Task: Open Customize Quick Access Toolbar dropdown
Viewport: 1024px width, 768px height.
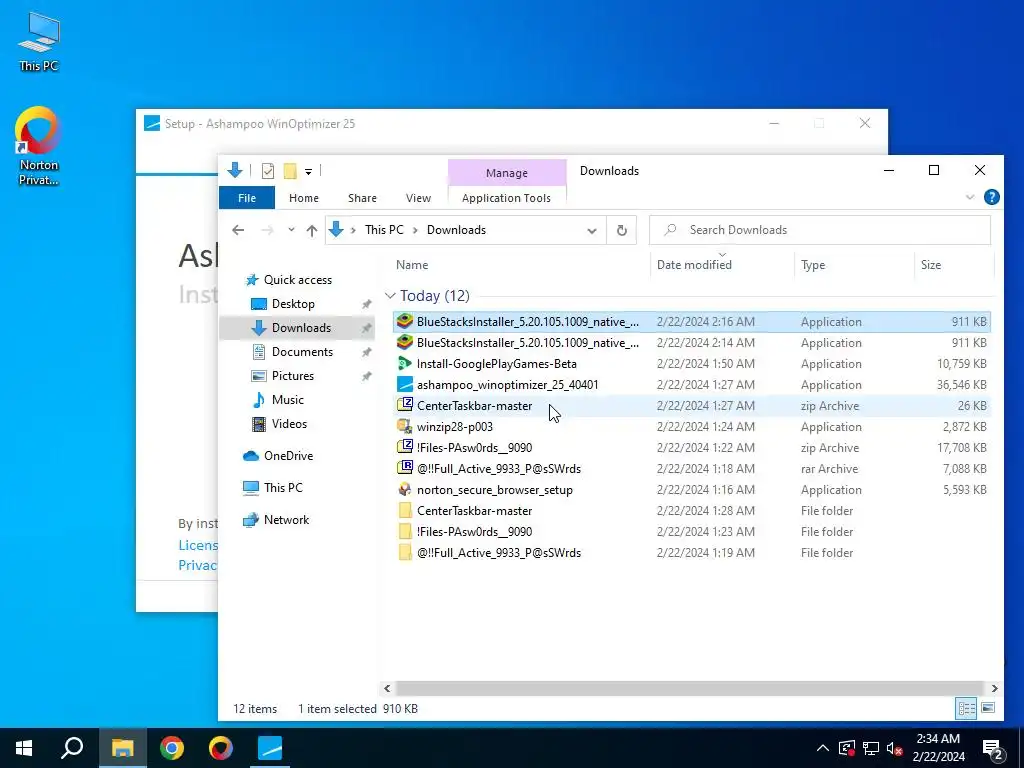Action: pos(308,172)
